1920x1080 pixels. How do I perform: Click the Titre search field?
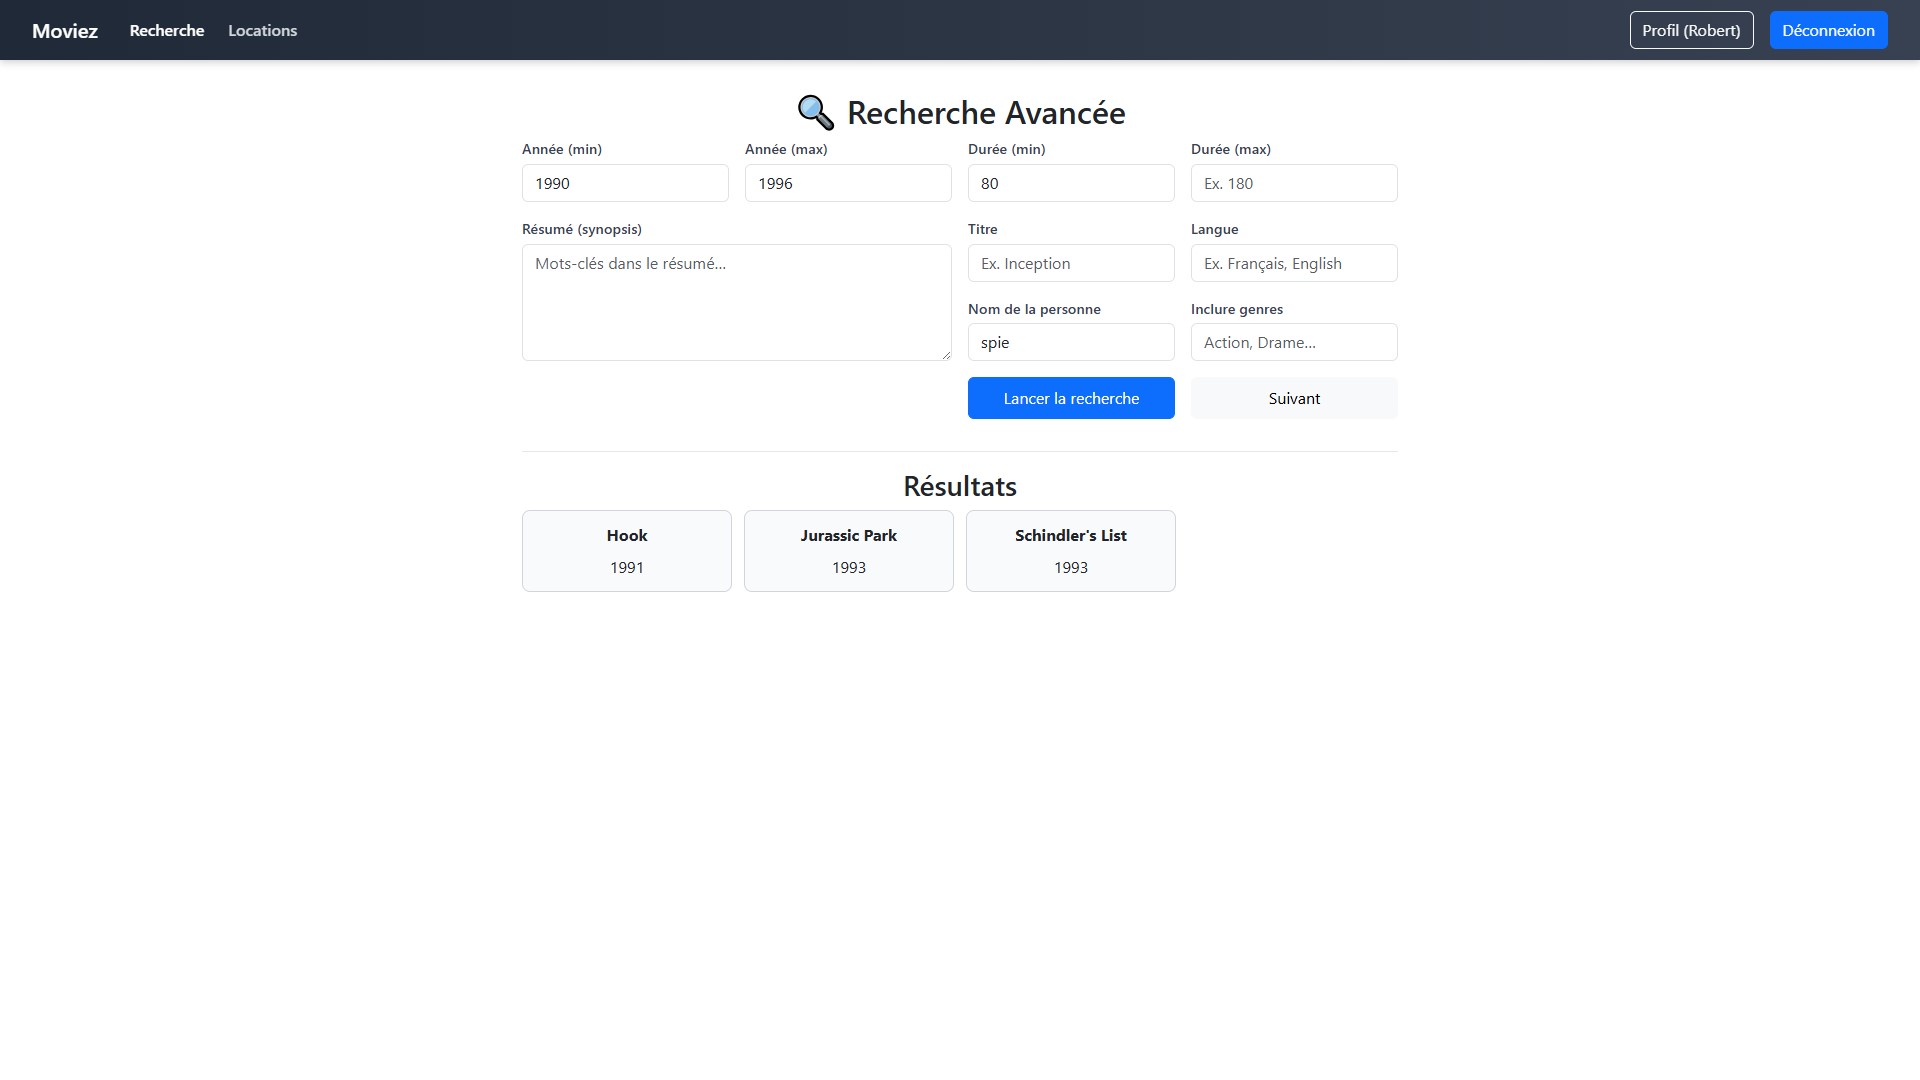pyautogui.click(x=1071, y=264)
